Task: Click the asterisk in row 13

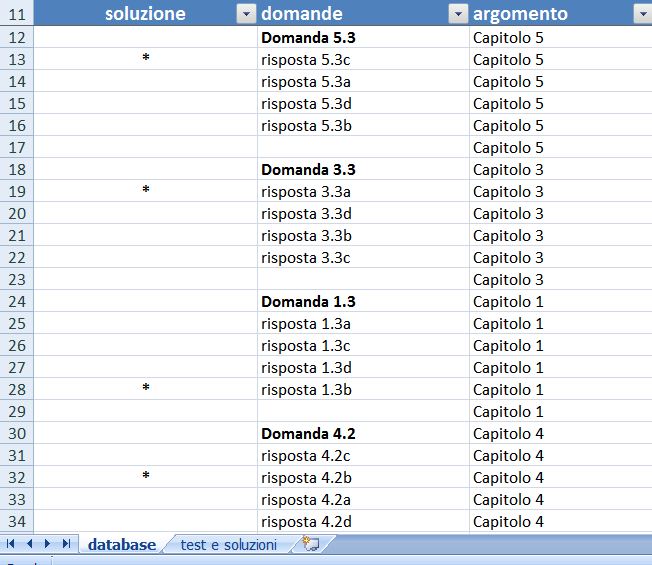Action: point(146,57)
